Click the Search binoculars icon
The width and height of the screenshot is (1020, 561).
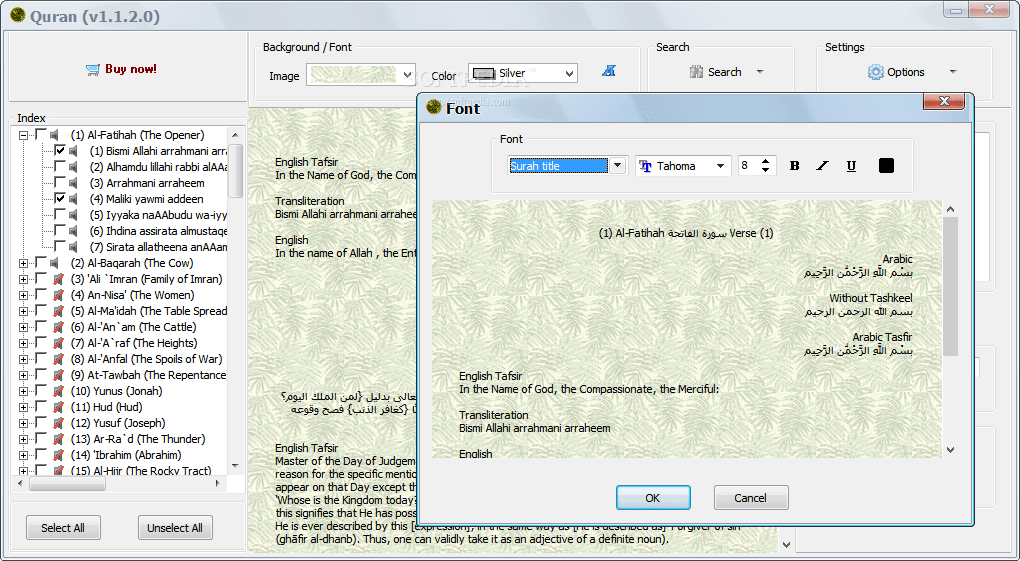[697, 72]
